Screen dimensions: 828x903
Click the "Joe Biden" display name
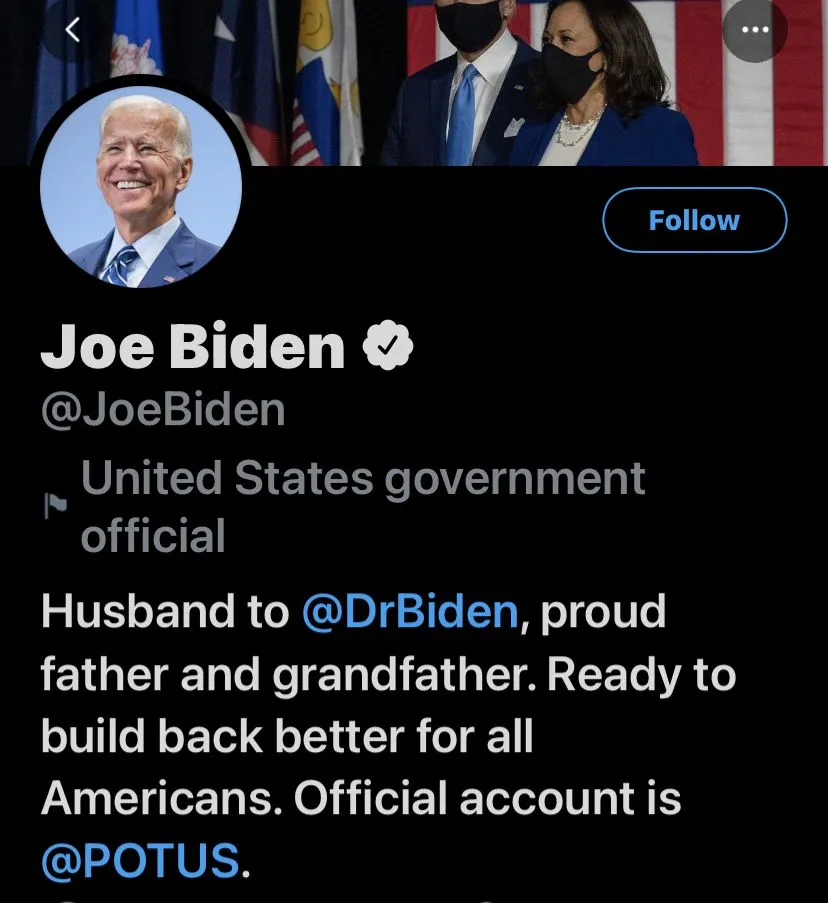(x=193, y=346)
